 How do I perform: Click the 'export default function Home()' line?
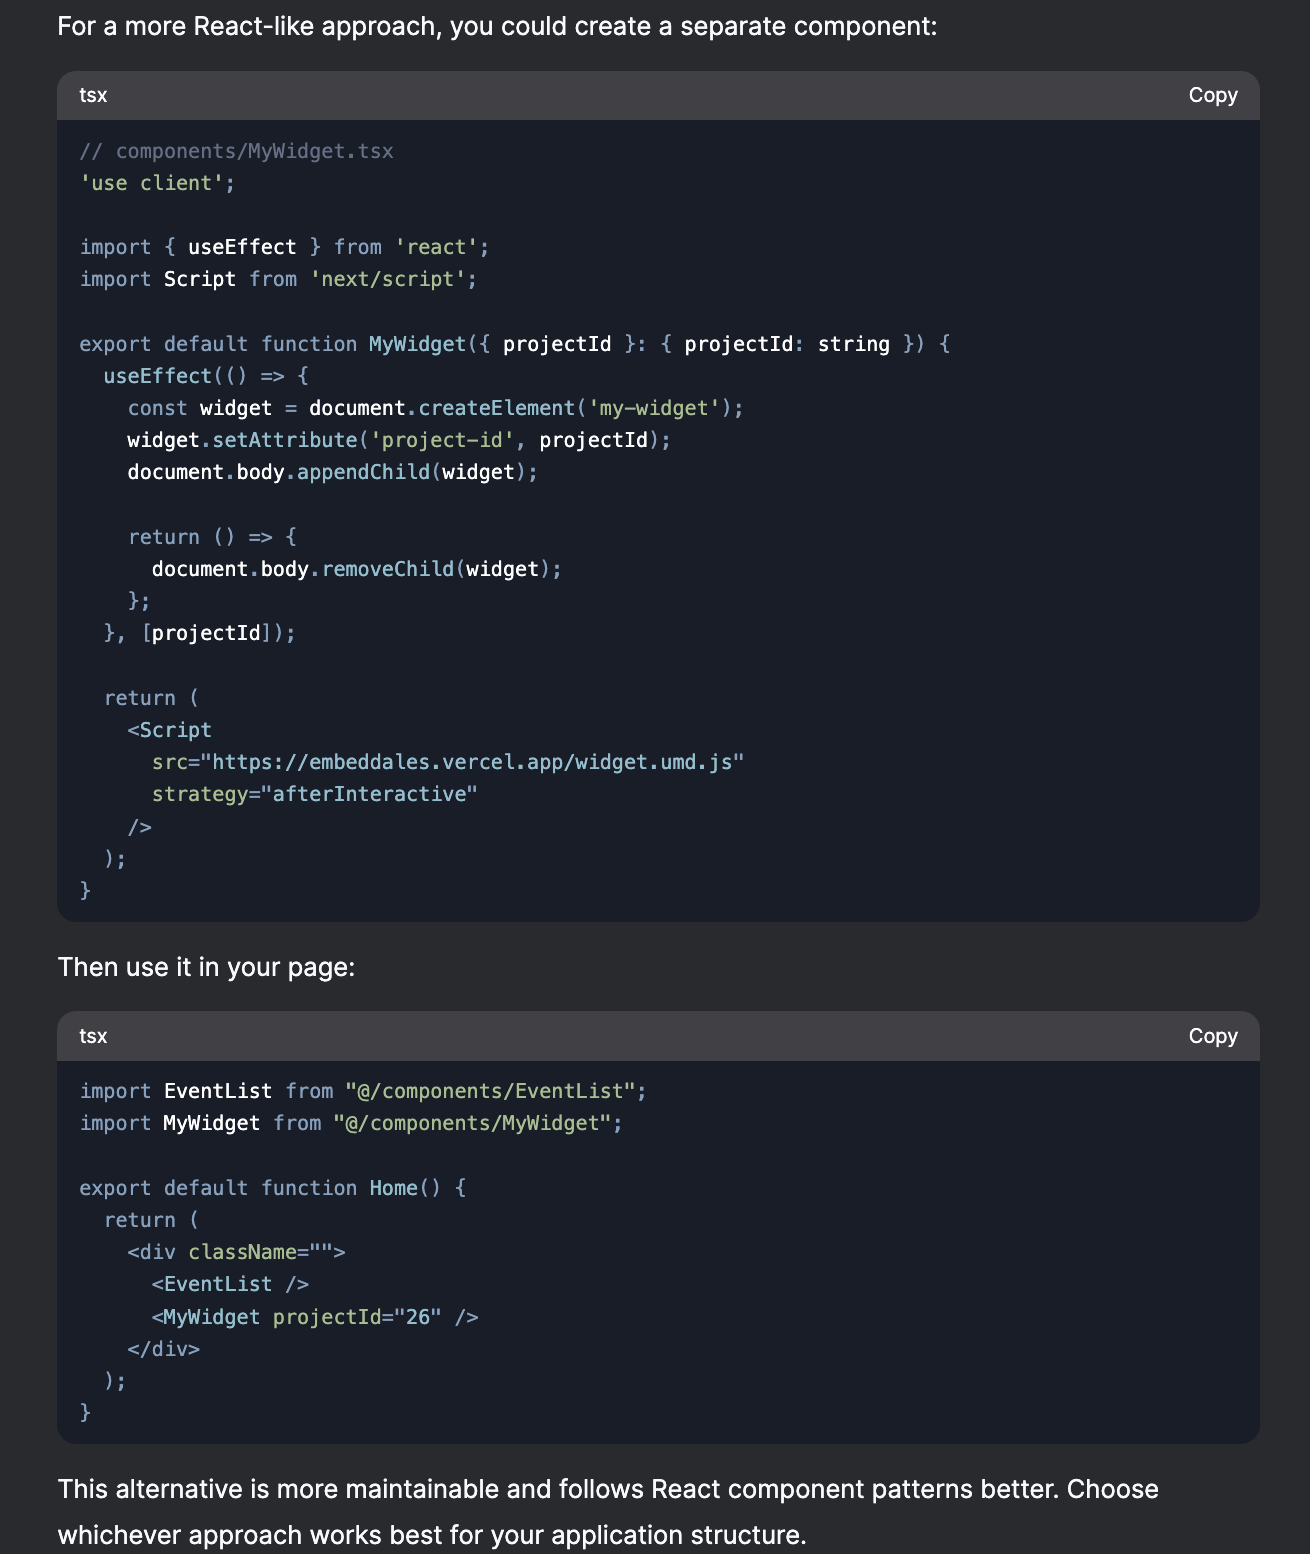(272, 1188)
